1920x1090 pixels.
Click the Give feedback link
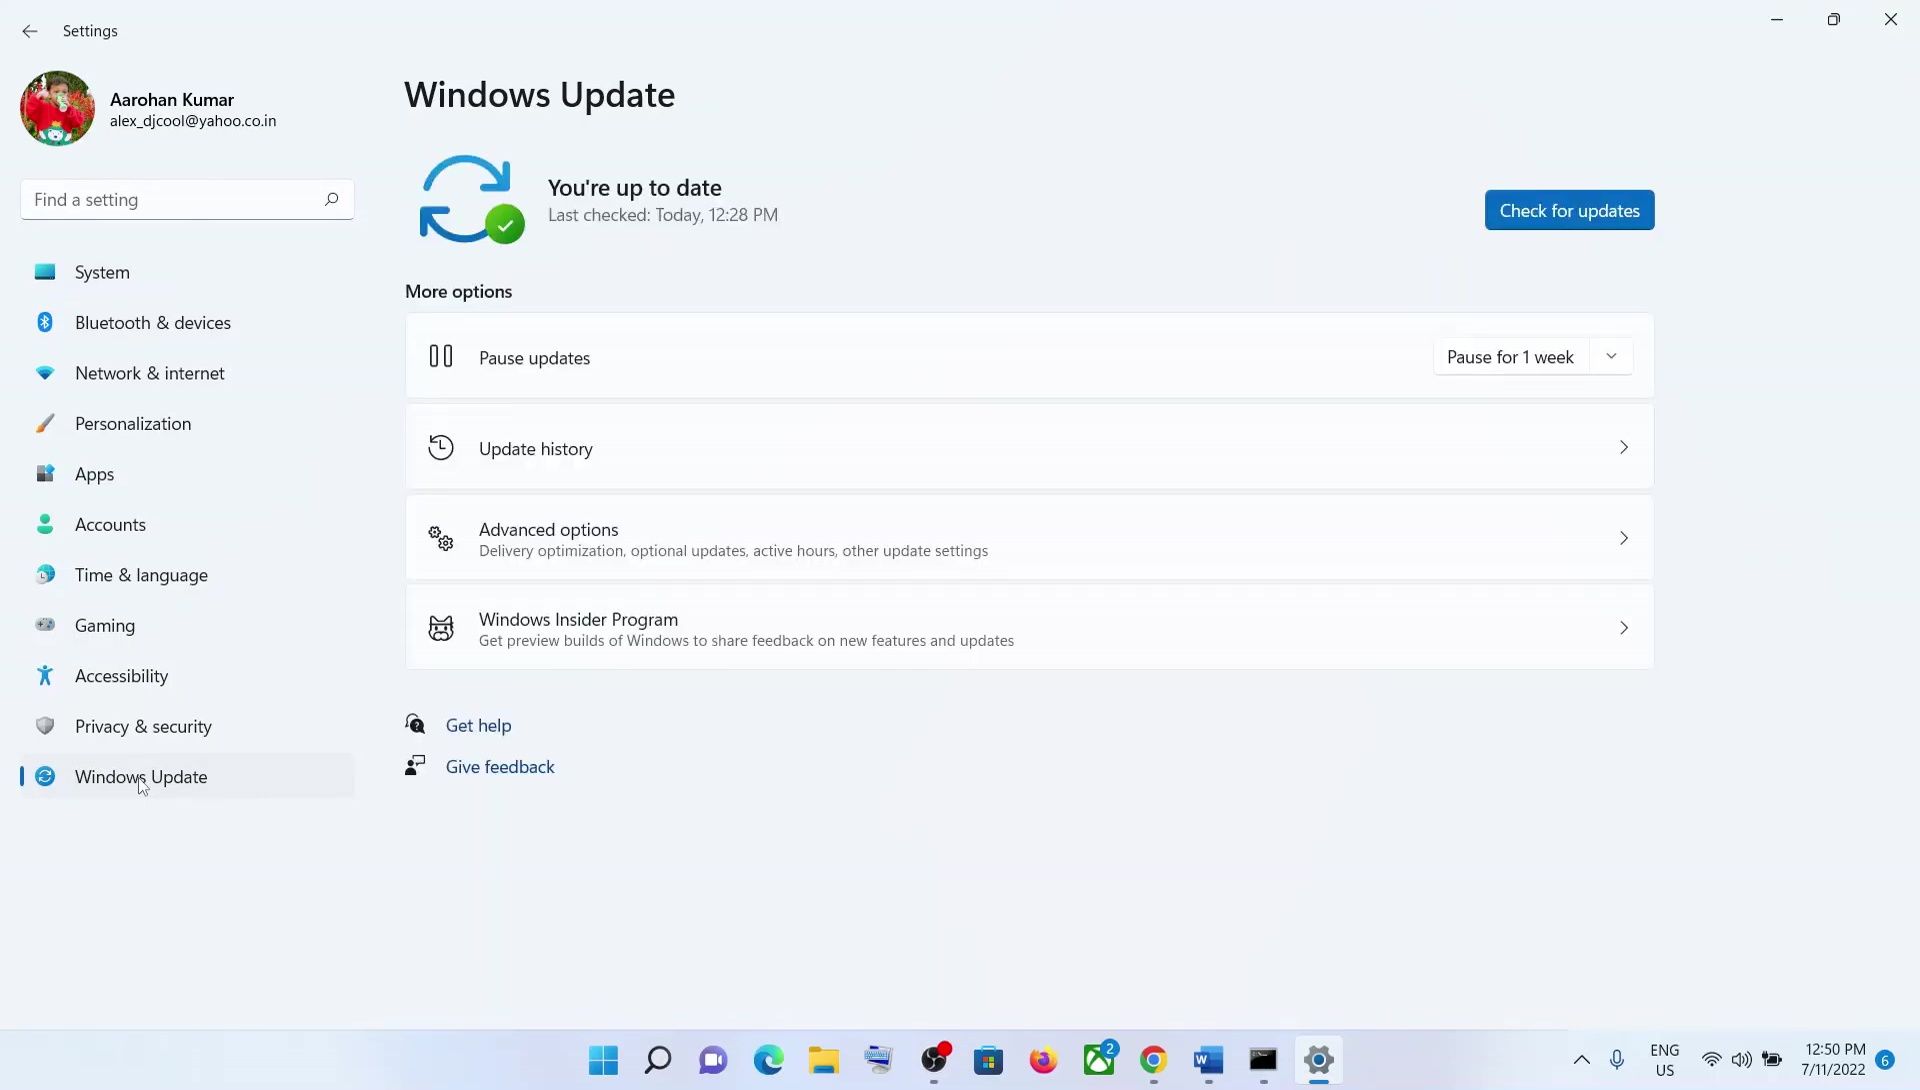coord(500,767)
